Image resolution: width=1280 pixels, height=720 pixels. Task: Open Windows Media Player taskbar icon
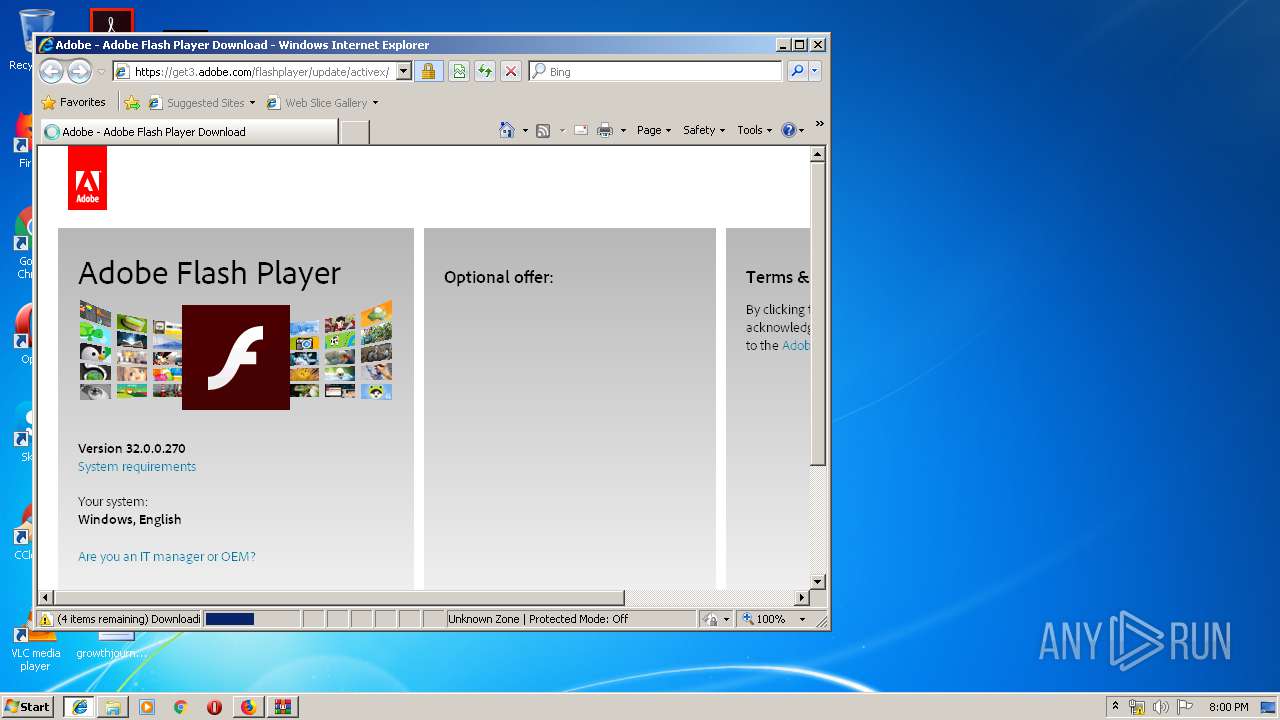point(147,707)
